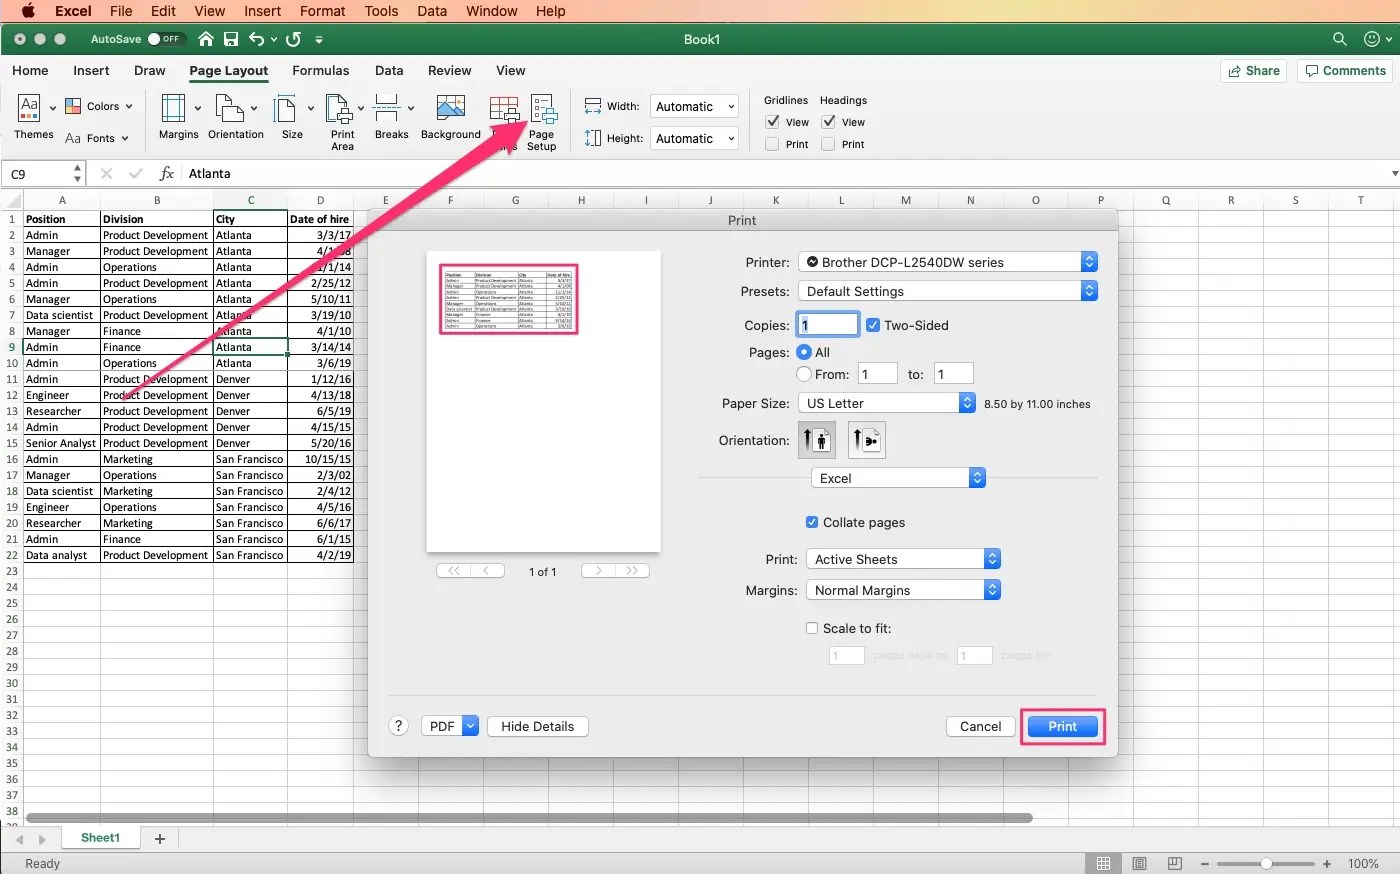Screen dimensions: 1400x874
Task: Click the help question mark button
Action: (399, 726)
